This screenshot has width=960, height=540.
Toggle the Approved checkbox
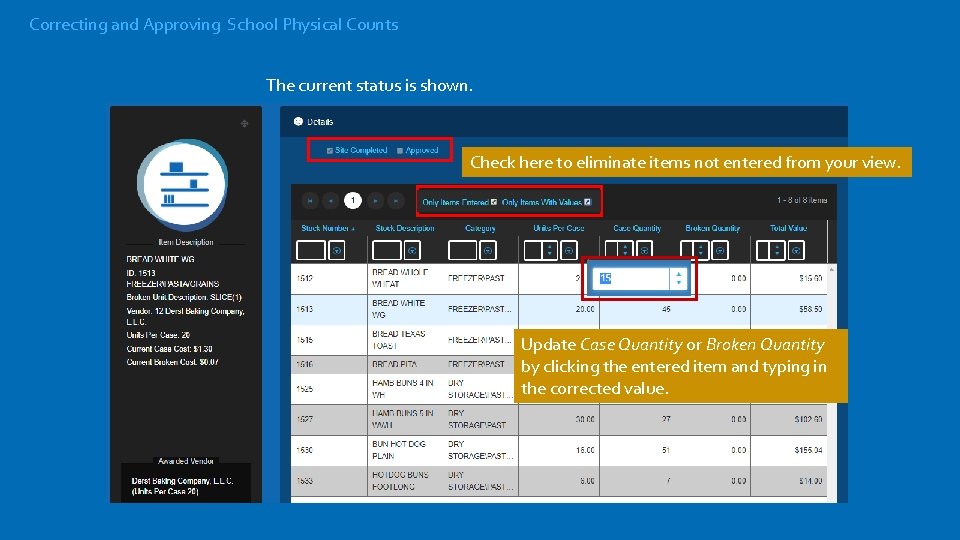tap(400, 151)
